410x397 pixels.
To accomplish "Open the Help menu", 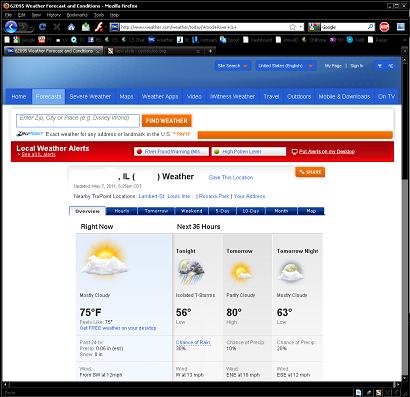I will coord(114,15).
